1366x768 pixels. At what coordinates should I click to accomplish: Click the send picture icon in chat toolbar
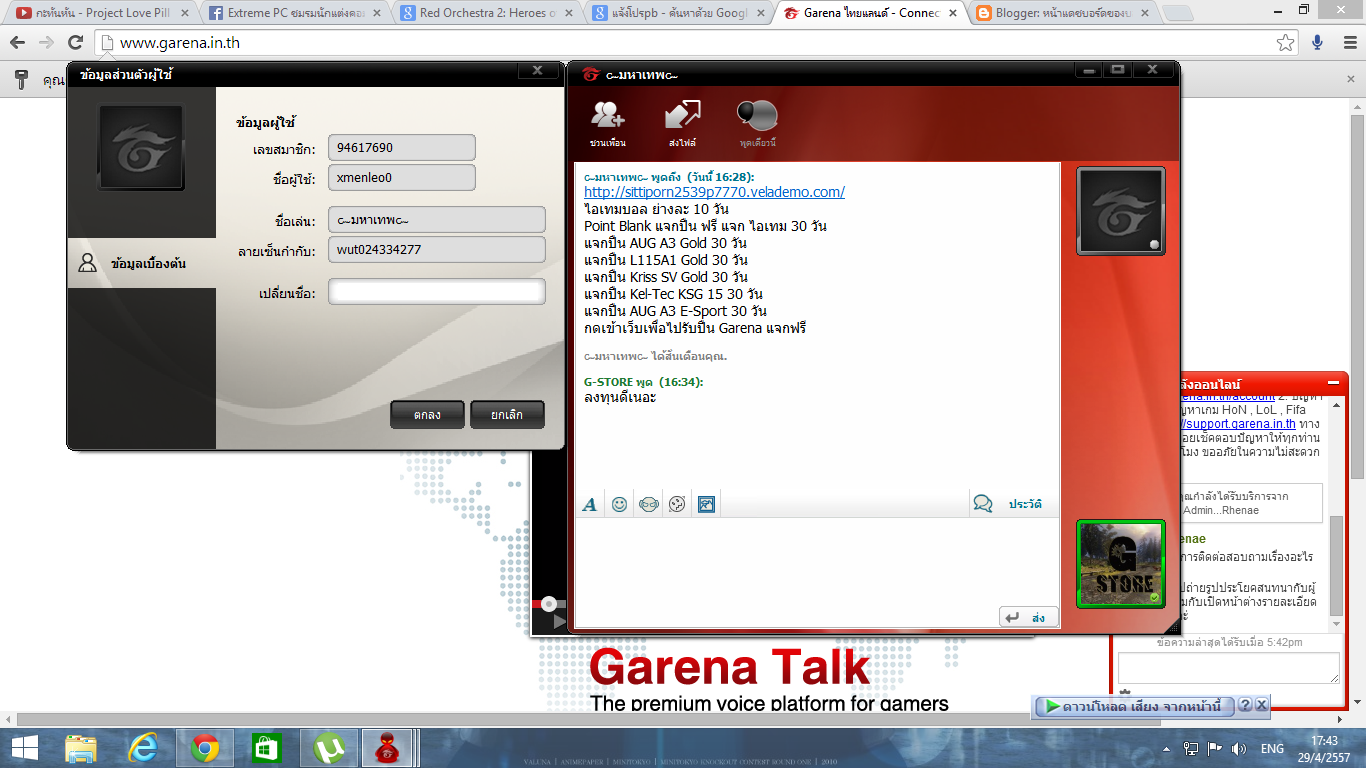point(706,505)
